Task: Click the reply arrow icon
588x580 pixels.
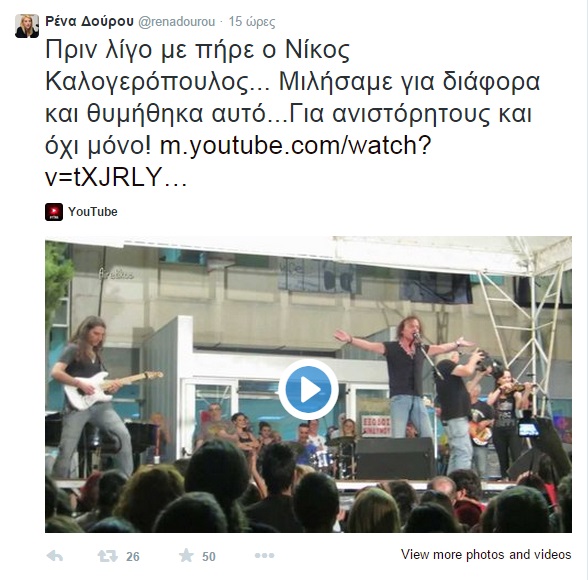Action: [x=55, y=556]
